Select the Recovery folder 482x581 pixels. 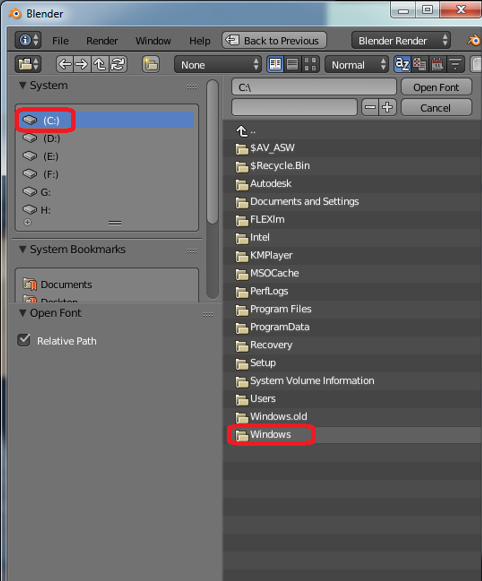click(352, 345)
